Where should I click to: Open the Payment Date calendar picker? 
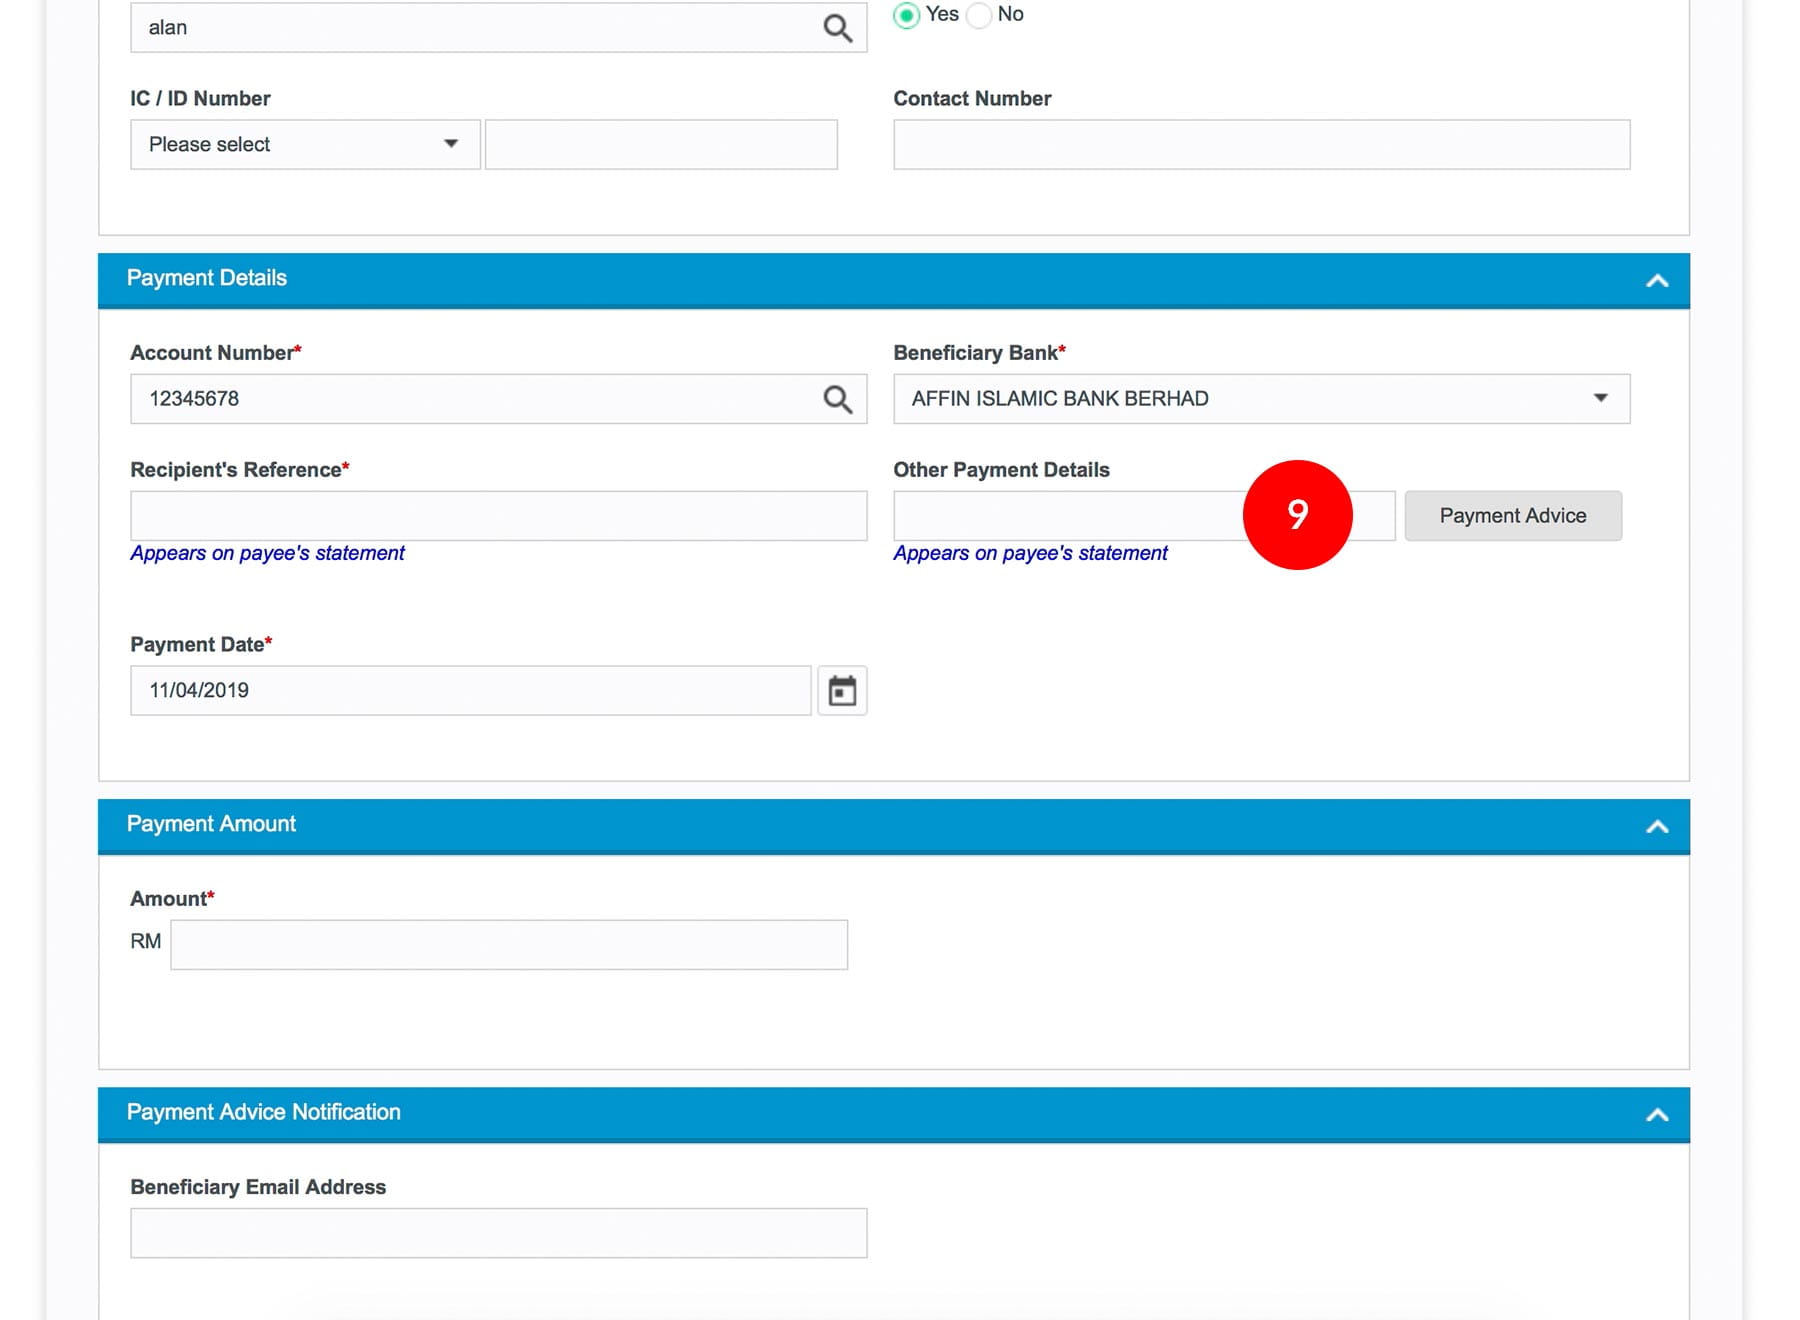842,691
